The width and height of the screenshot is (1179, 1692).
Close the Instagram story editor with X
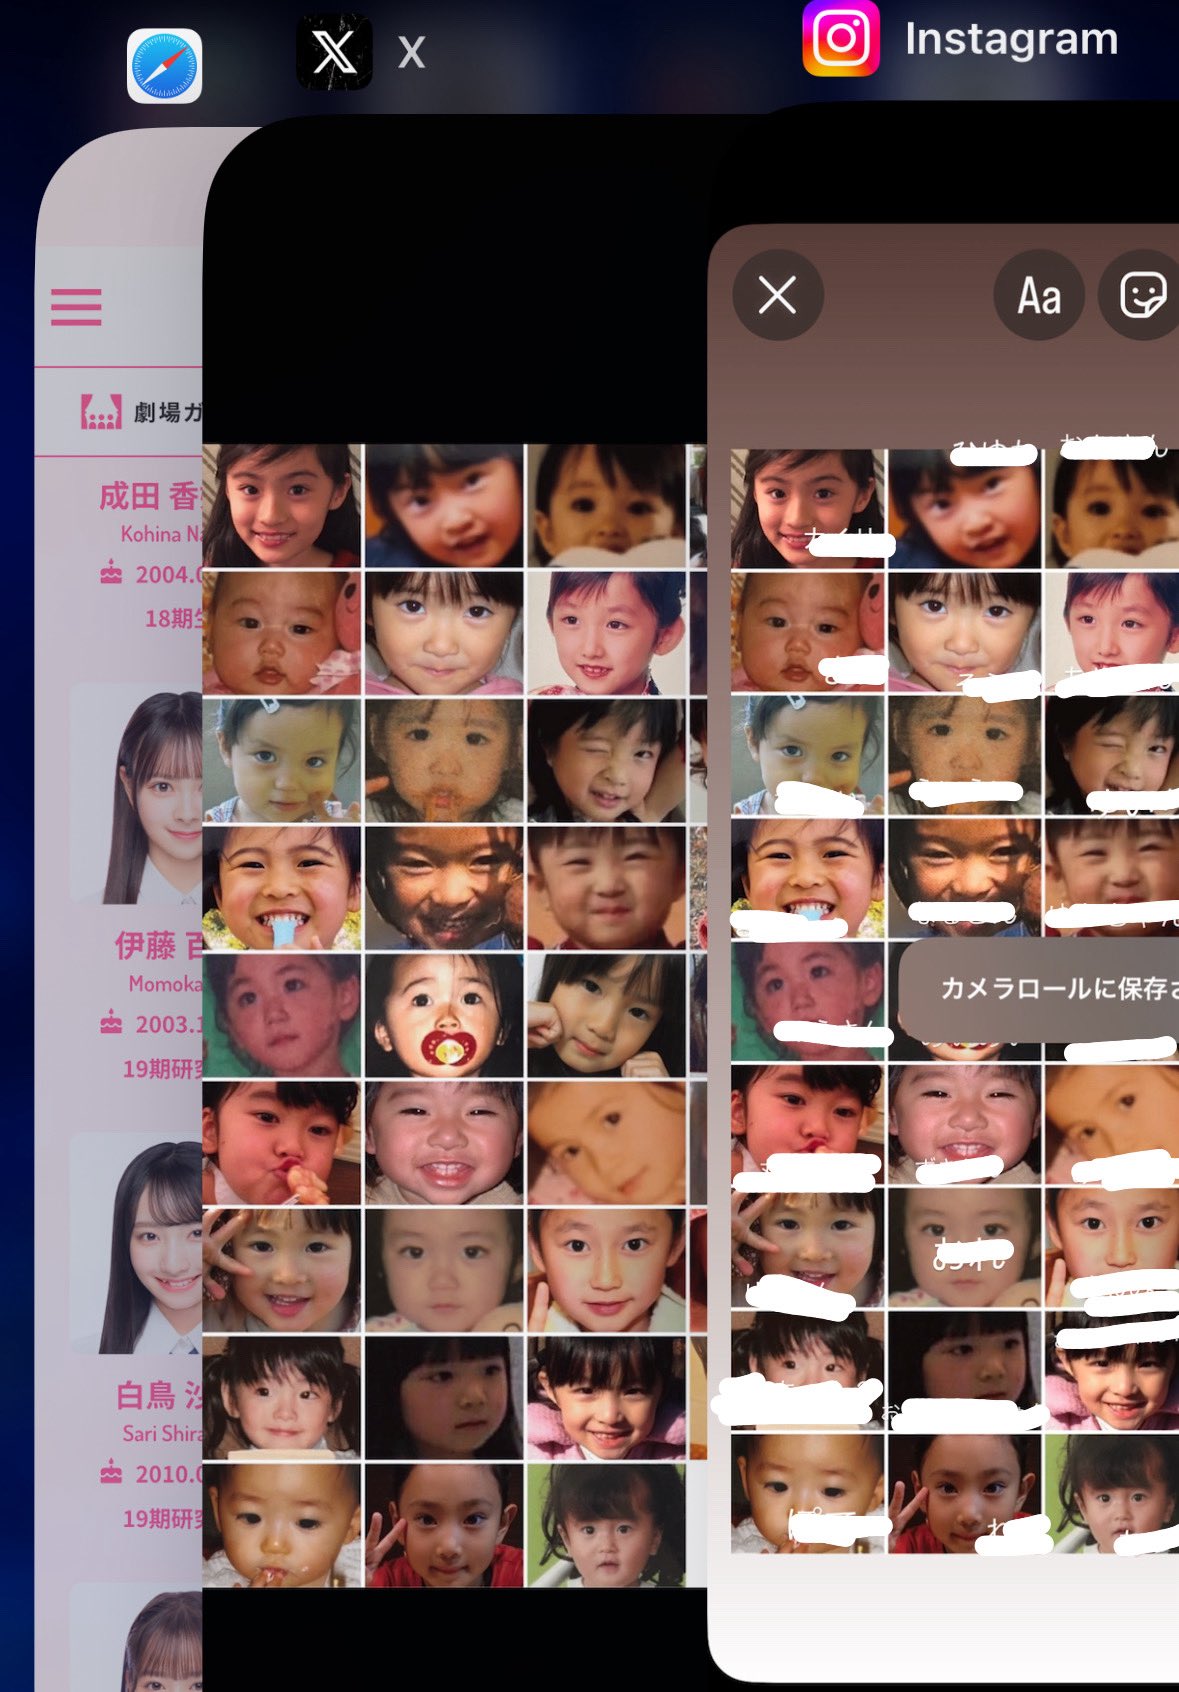point(778,295)
